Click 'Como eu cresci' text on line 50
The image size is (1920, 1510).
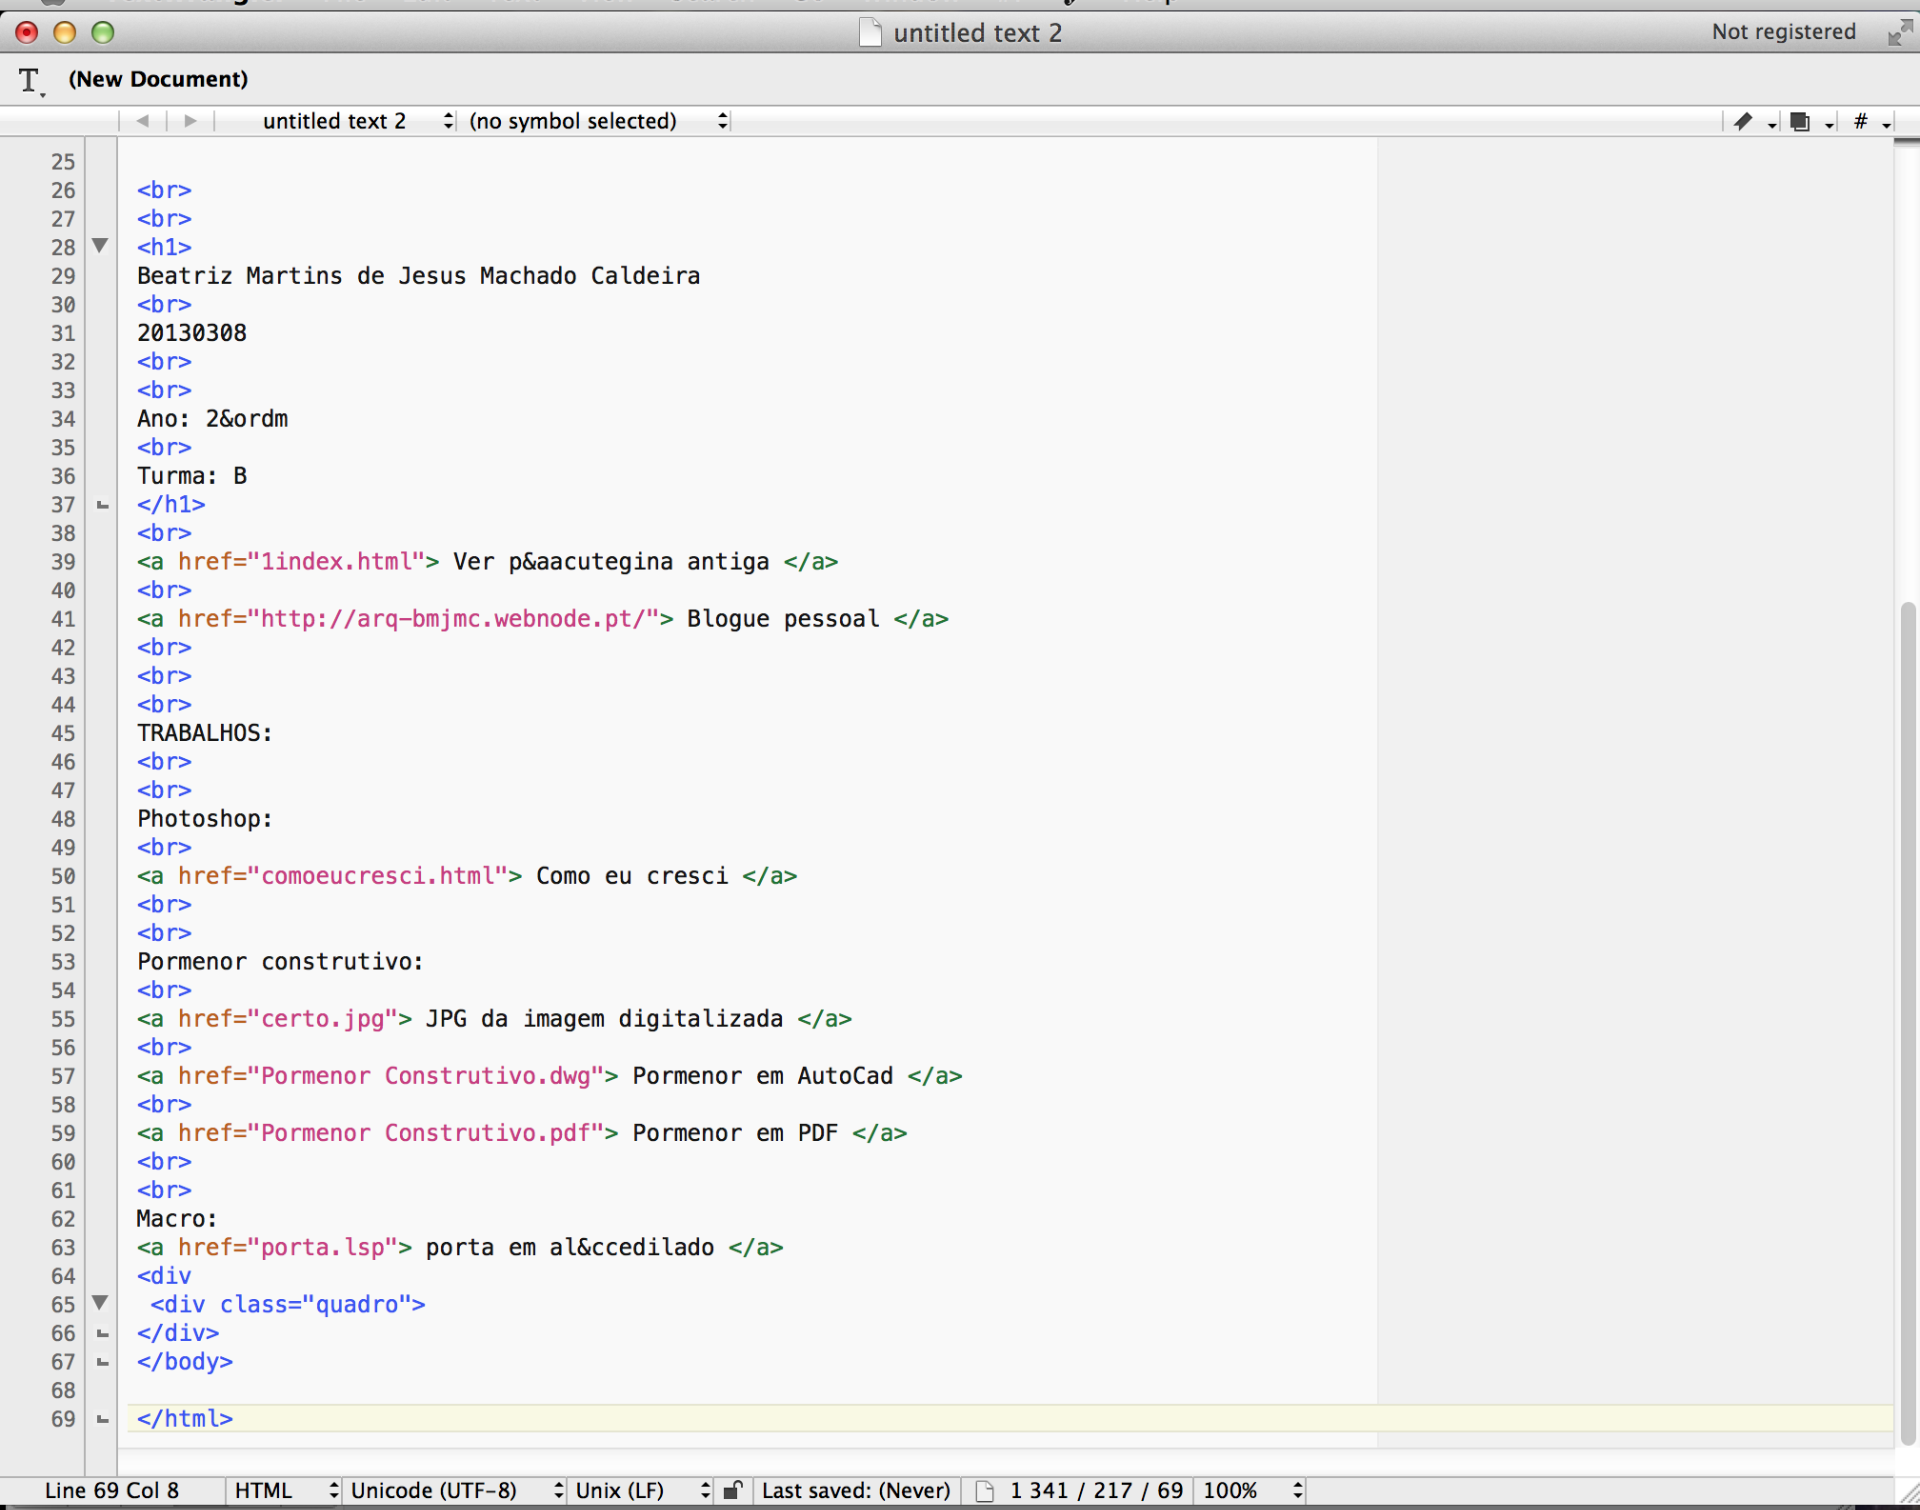point(632,876)
